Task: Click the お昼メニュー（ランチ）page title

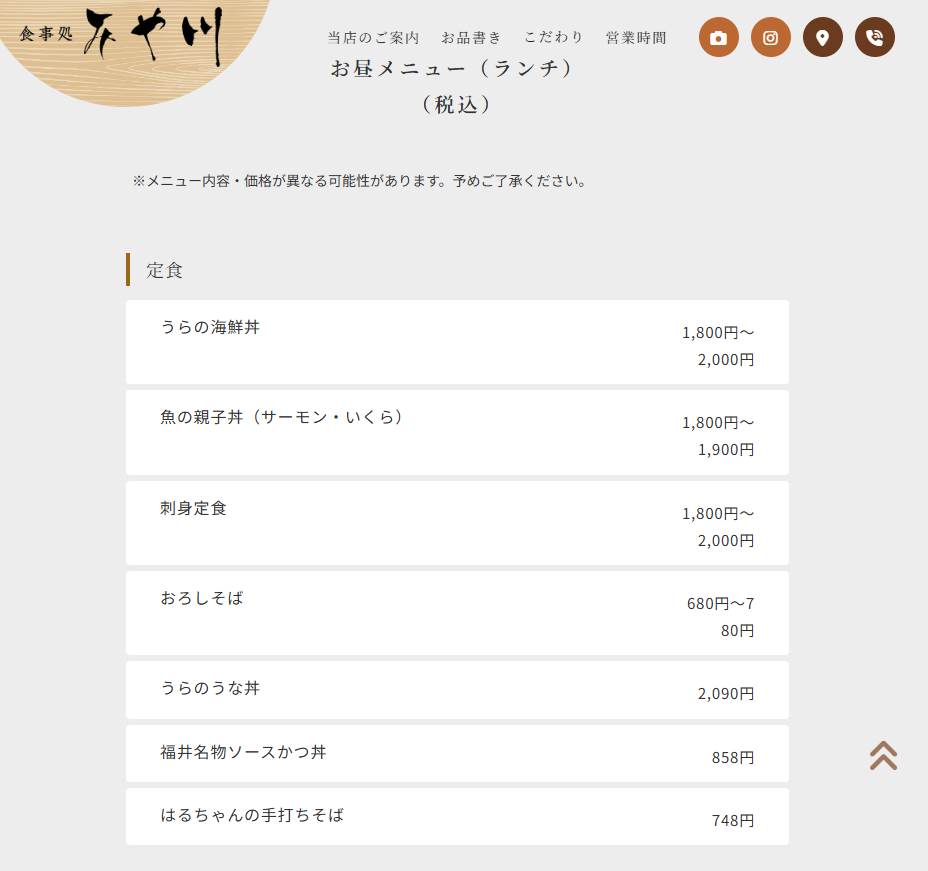Action: [457, 68]
